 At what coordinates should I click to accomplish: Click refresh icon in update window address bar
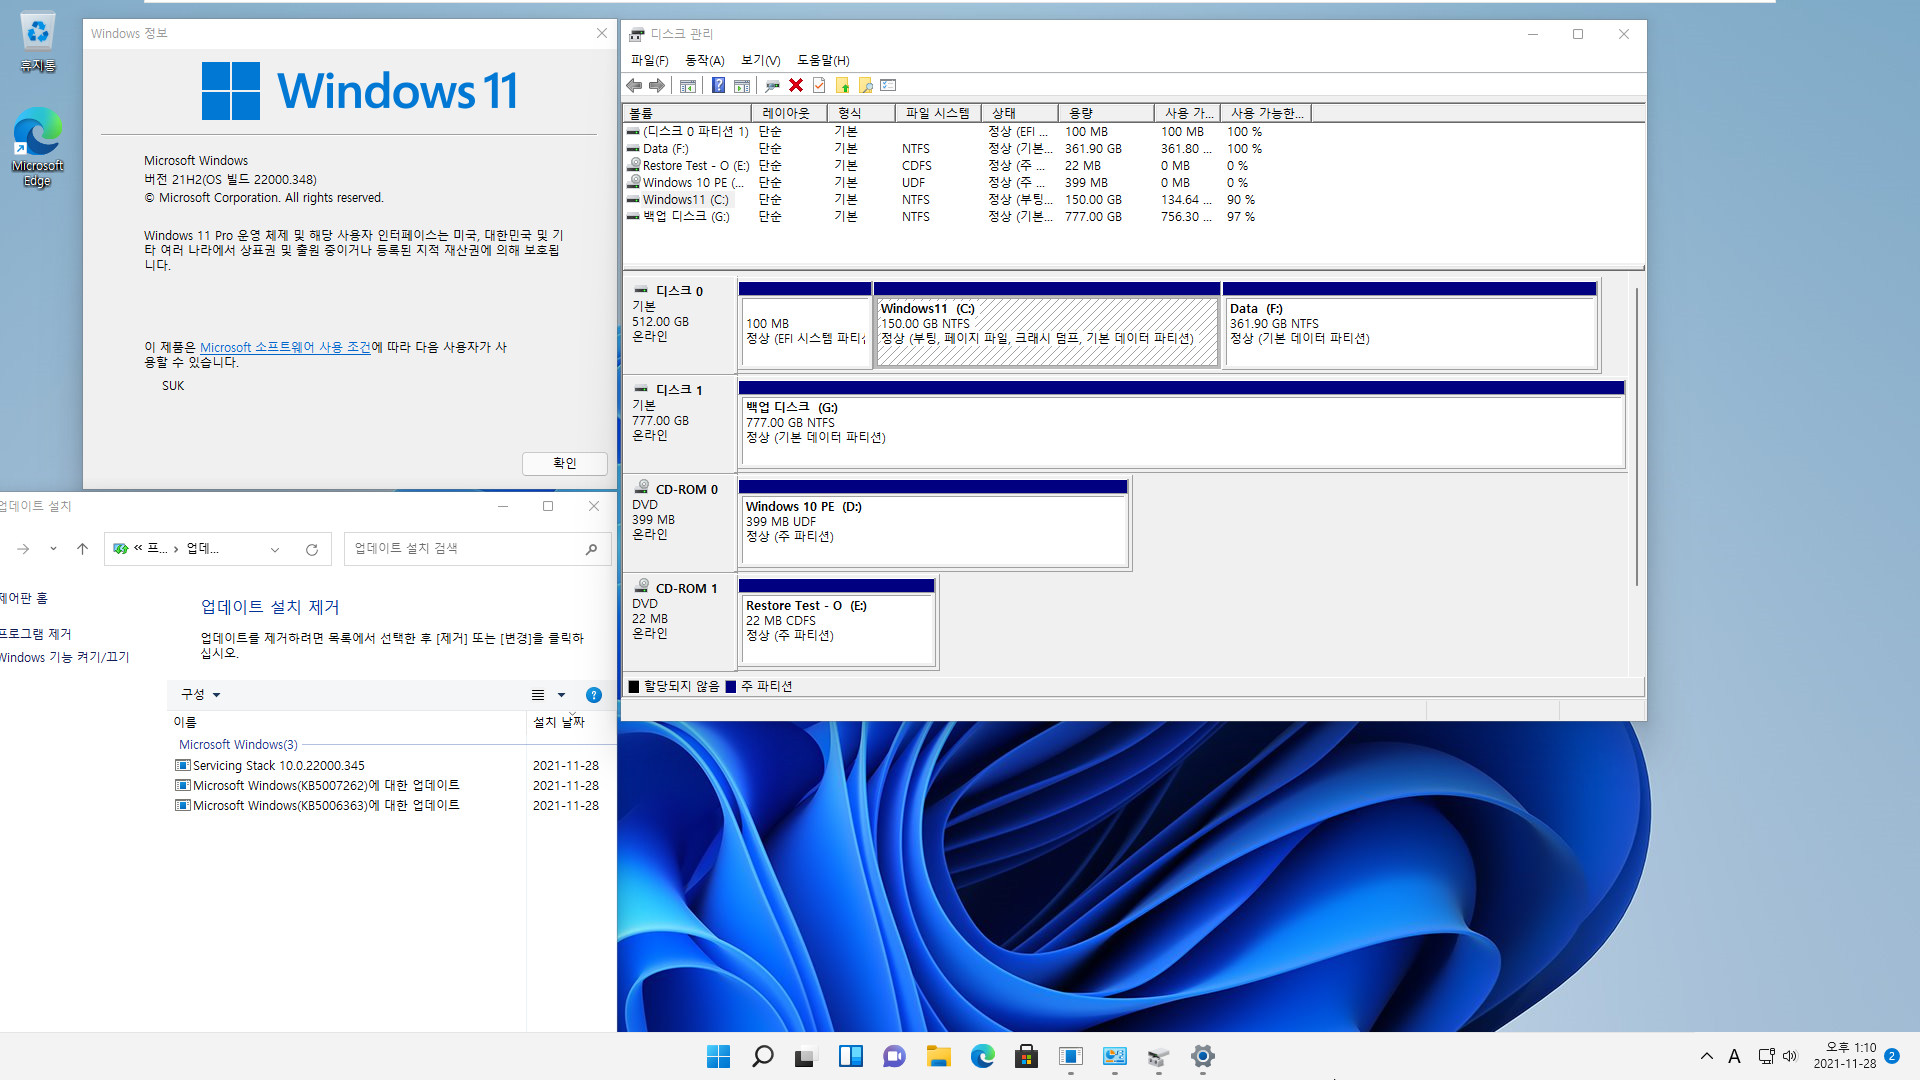tap(312, 549)
